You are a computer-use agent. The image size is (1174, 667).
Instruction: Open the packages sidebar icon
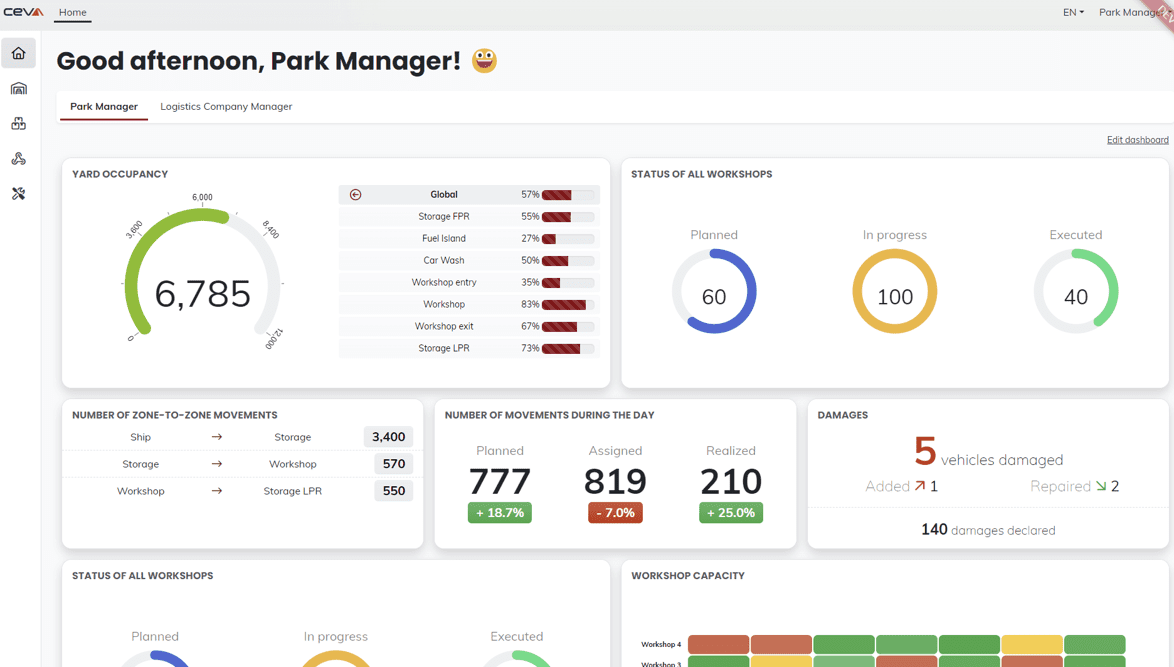(19, 124)
